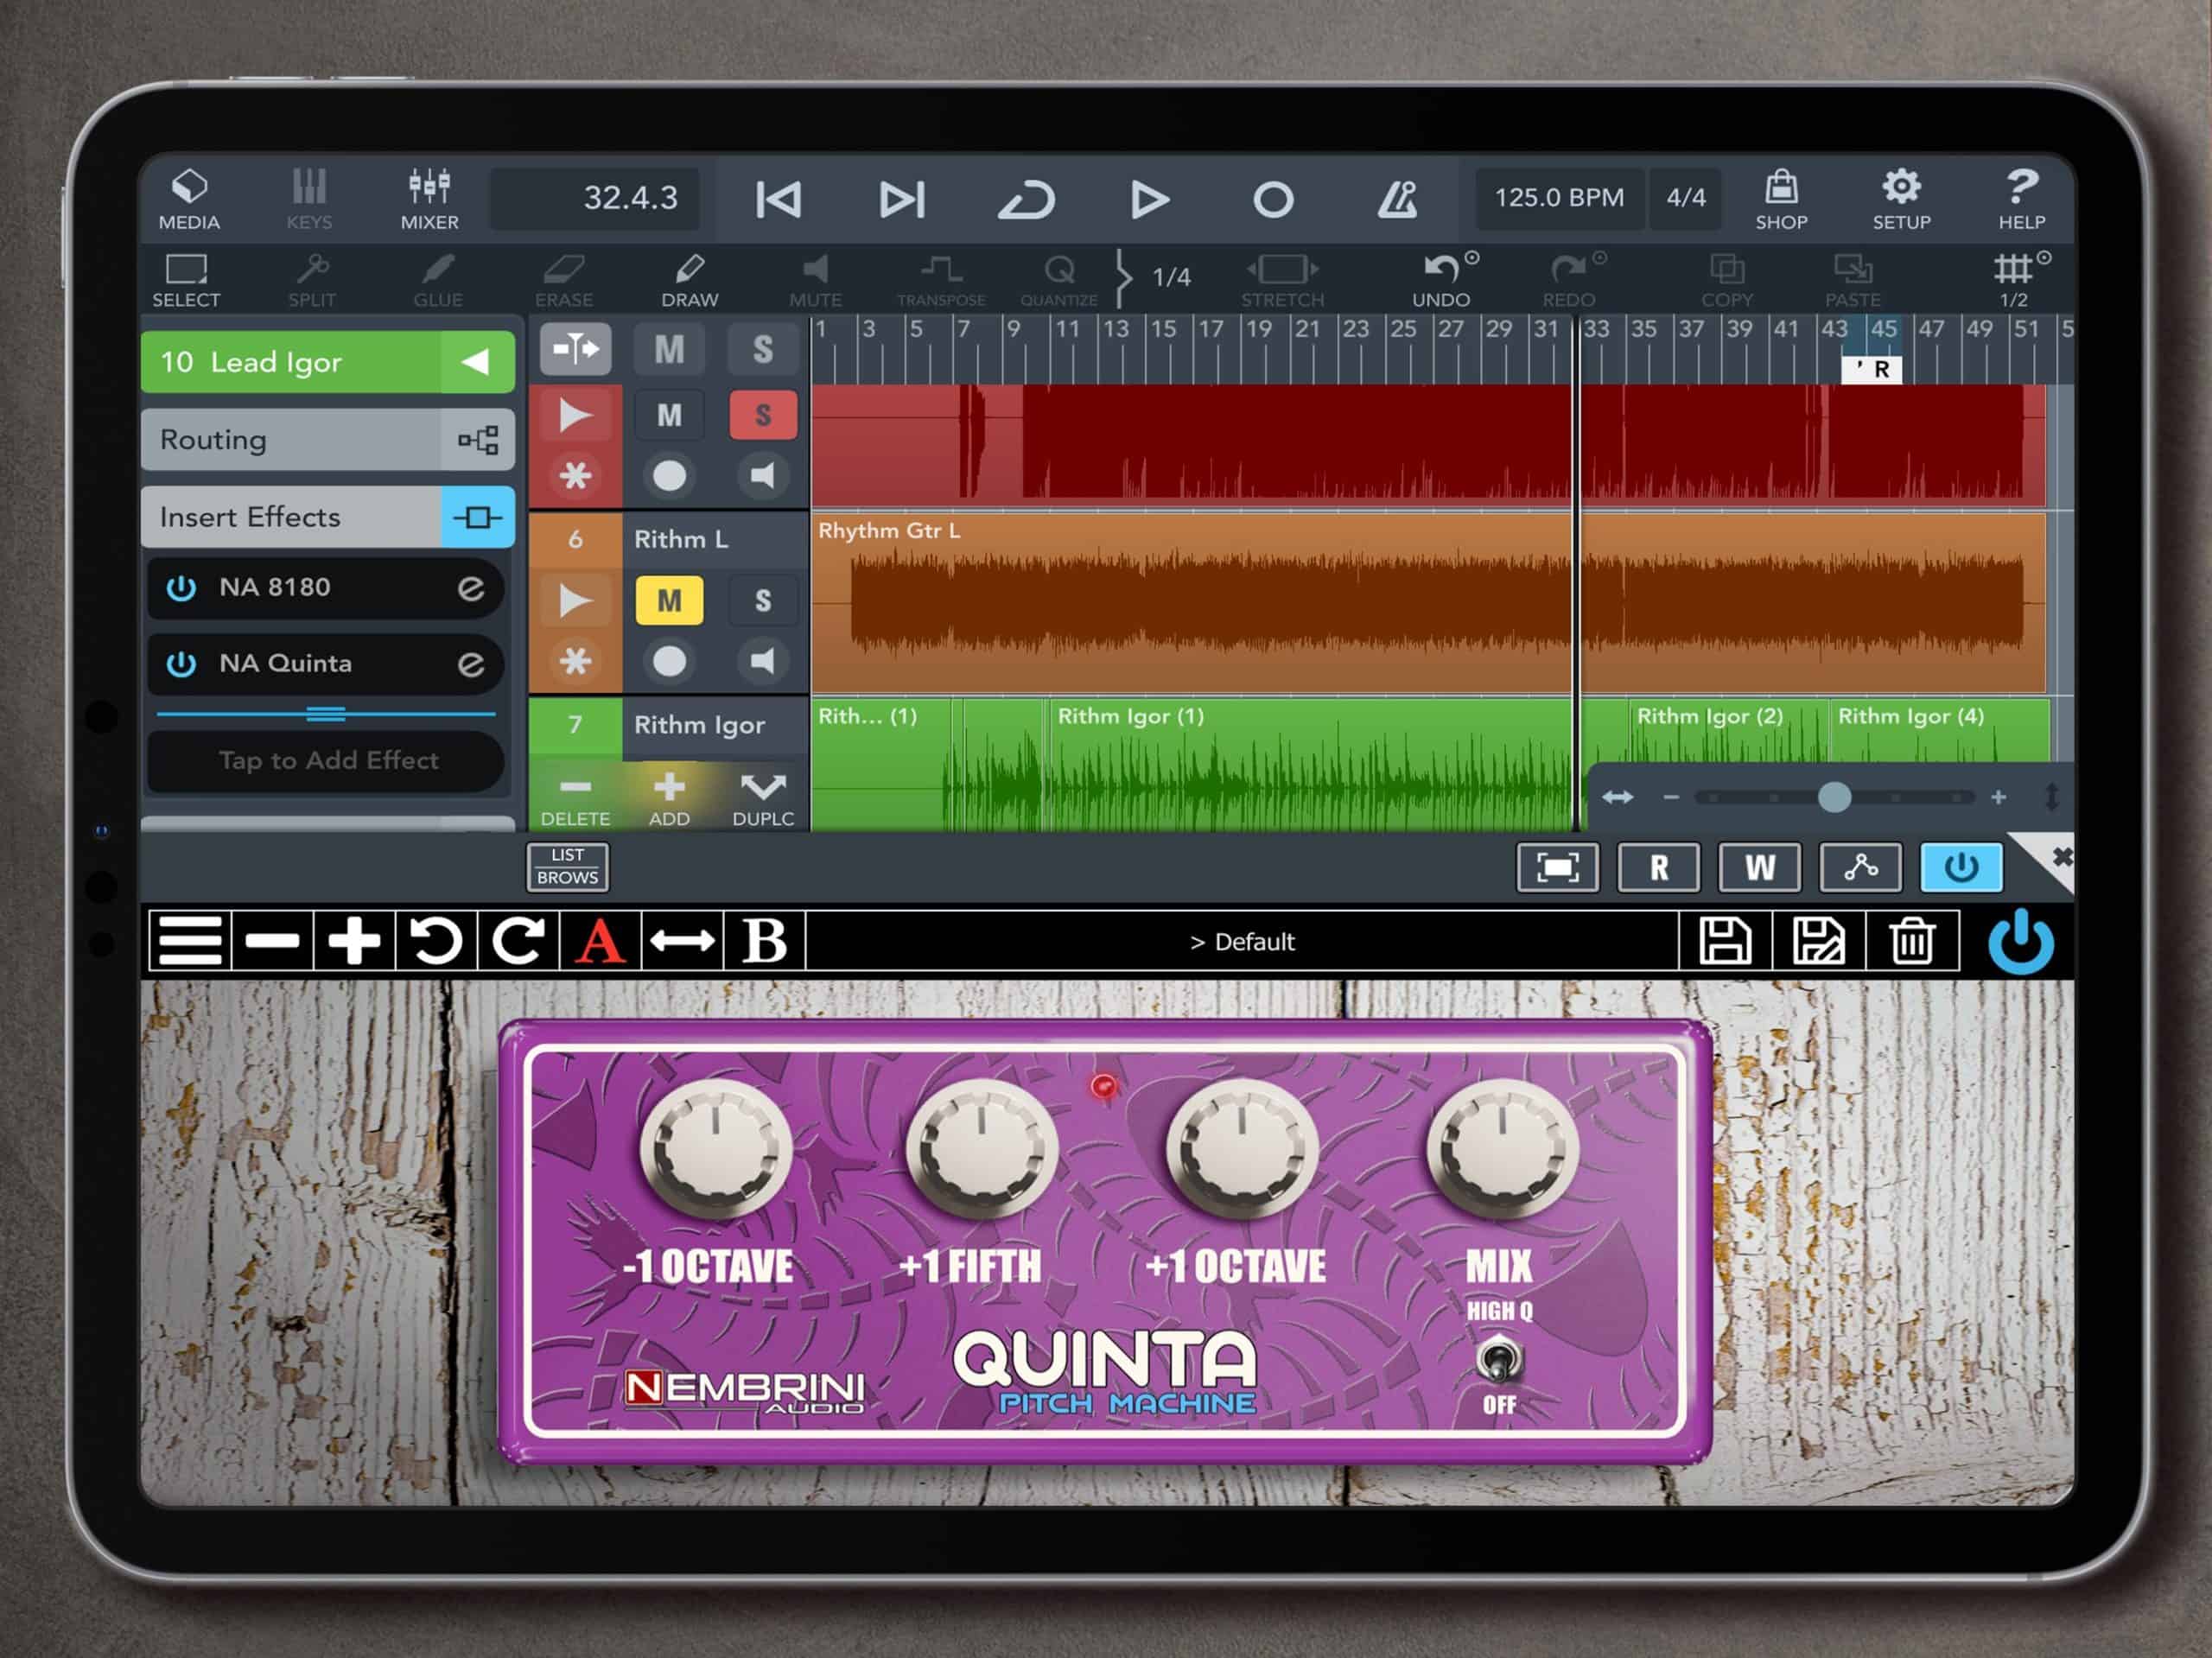The height and width of the screenshot is (1658, 2212).
Task: Choose the SELECT tool
Action: click(186, 280)
